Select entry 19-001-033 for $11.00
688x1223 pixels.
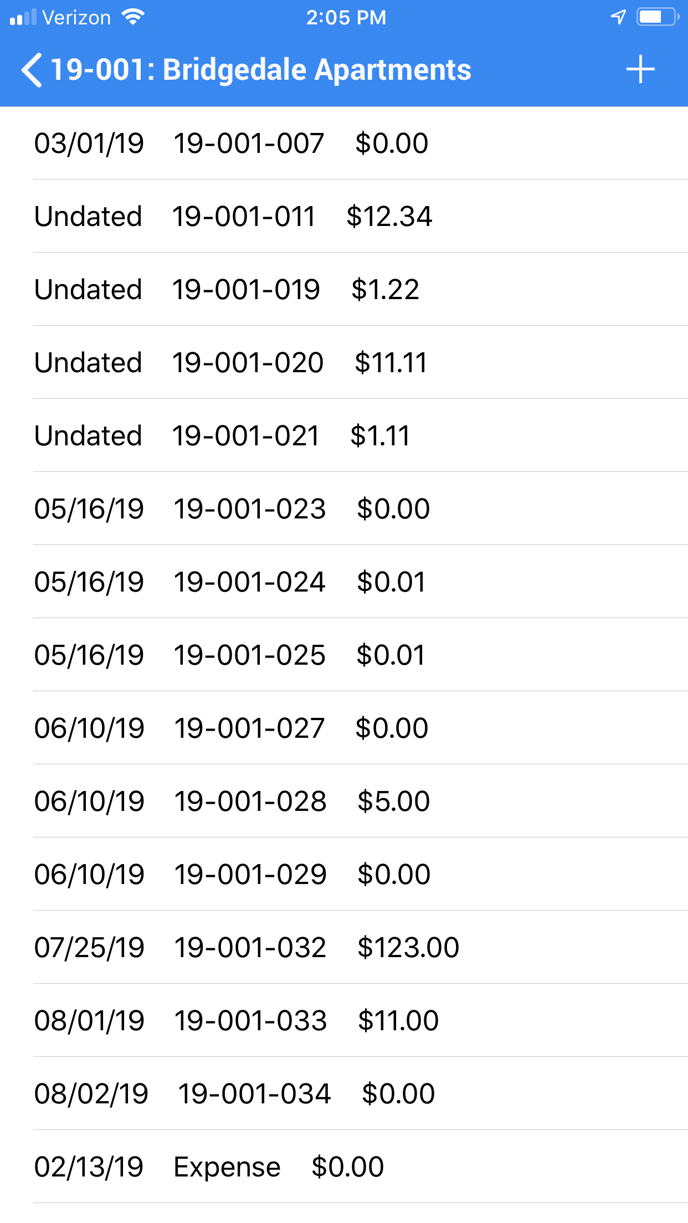coord(344,1020)
